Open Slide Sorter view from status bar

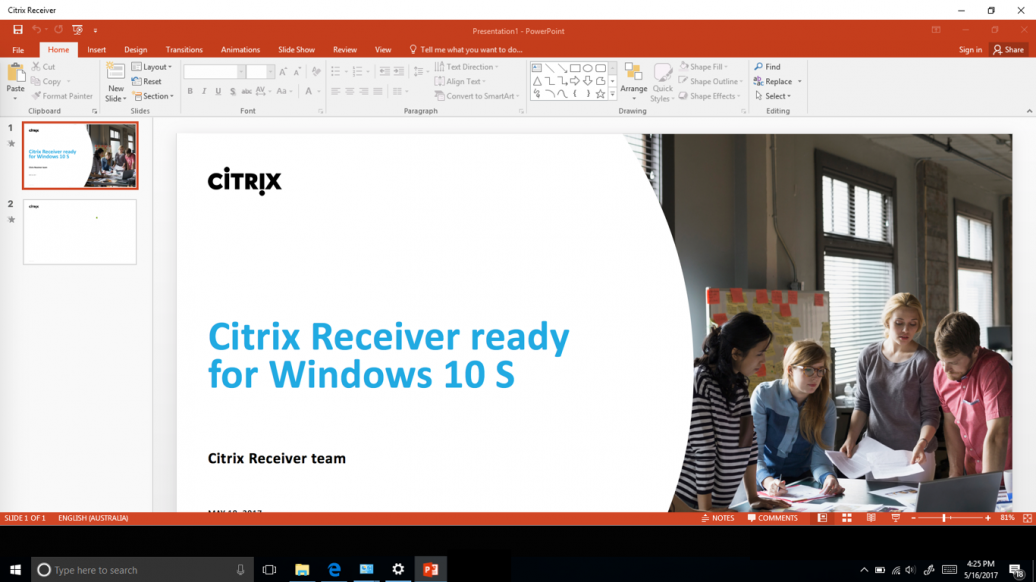(846, 518)
